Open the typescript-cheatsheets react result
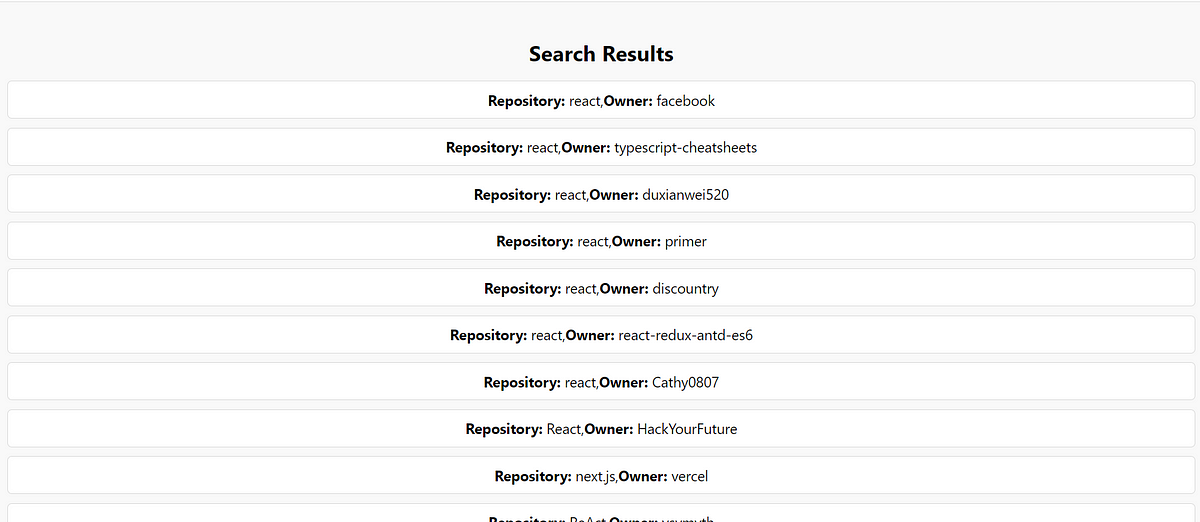This screenshot has width=1200, height=522. [601, 147]
